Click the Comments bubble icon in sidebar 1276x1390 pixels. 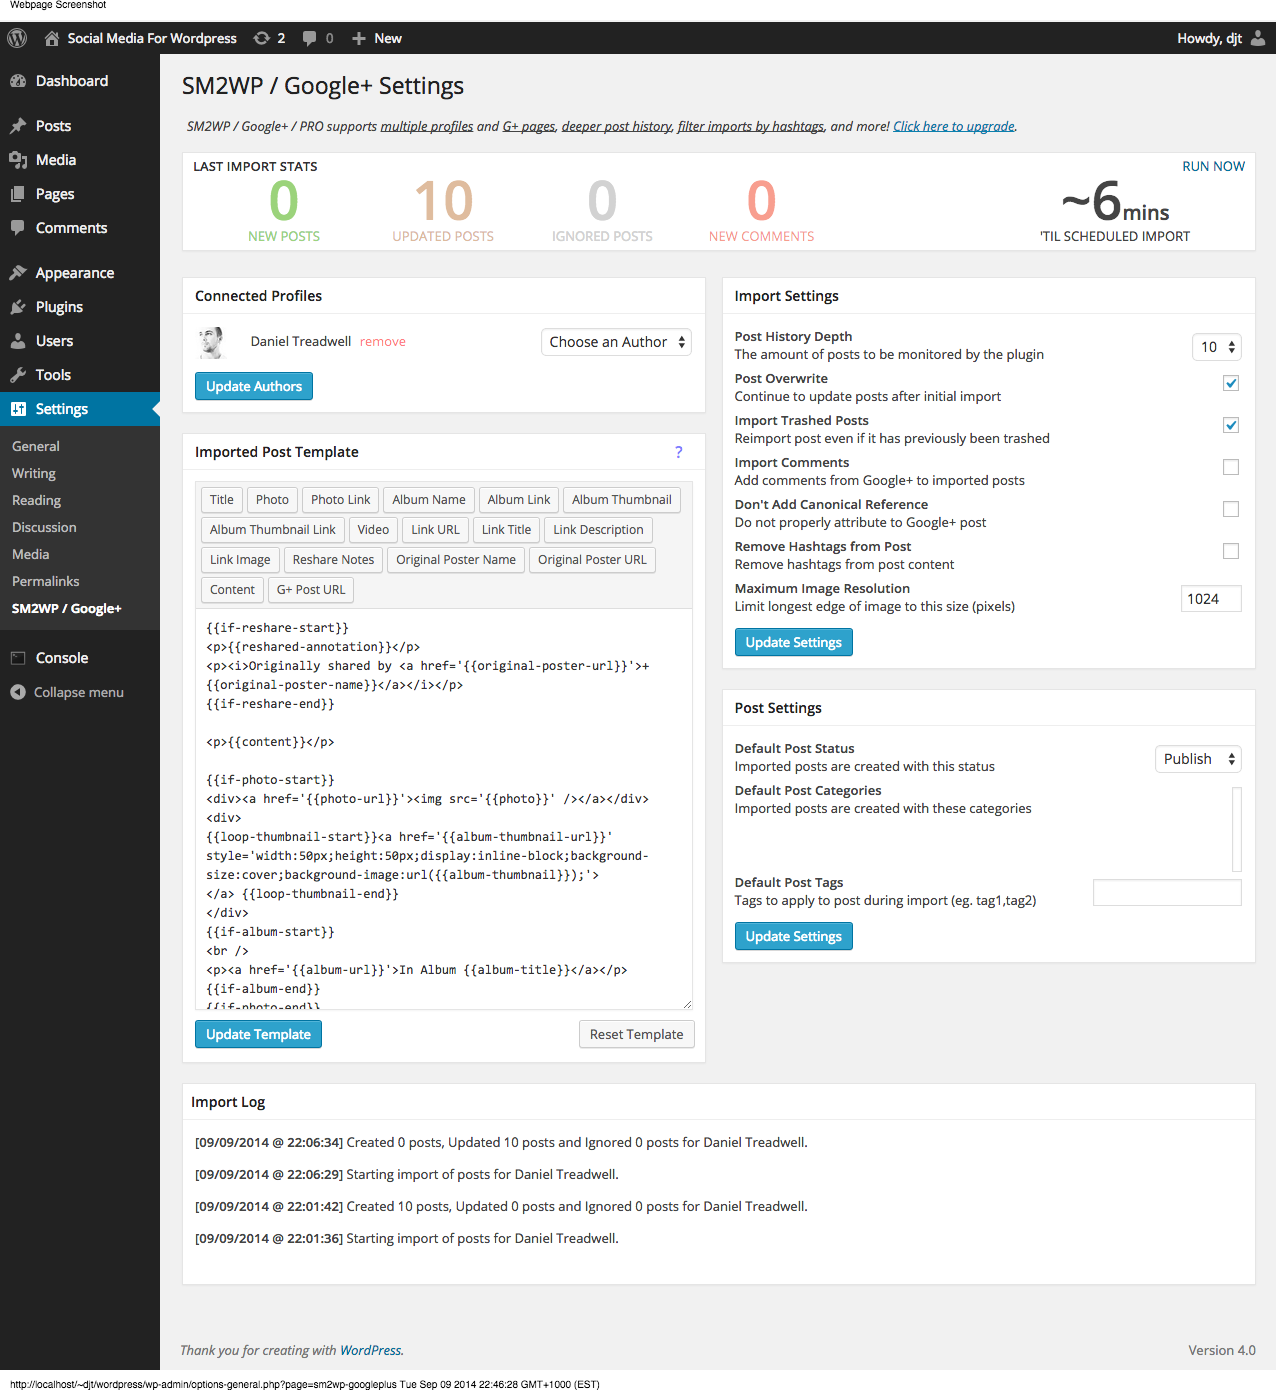coord(18,228)
